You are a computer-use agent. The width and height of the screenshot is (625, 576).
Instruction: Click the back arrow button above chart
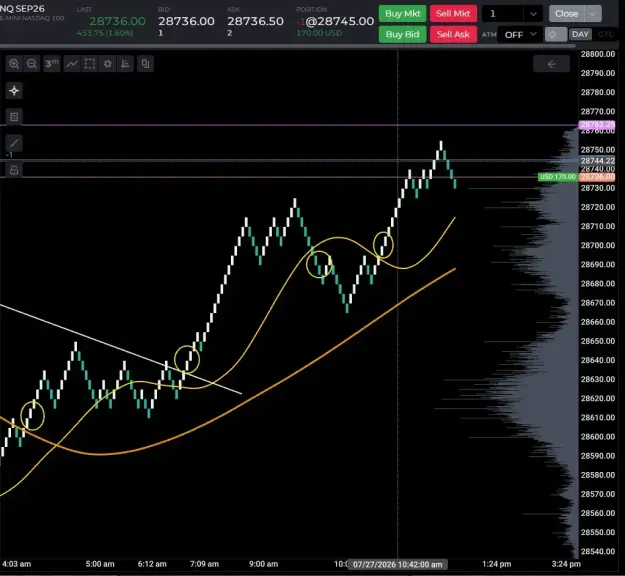pyautogui.click(x=551, y=64)
